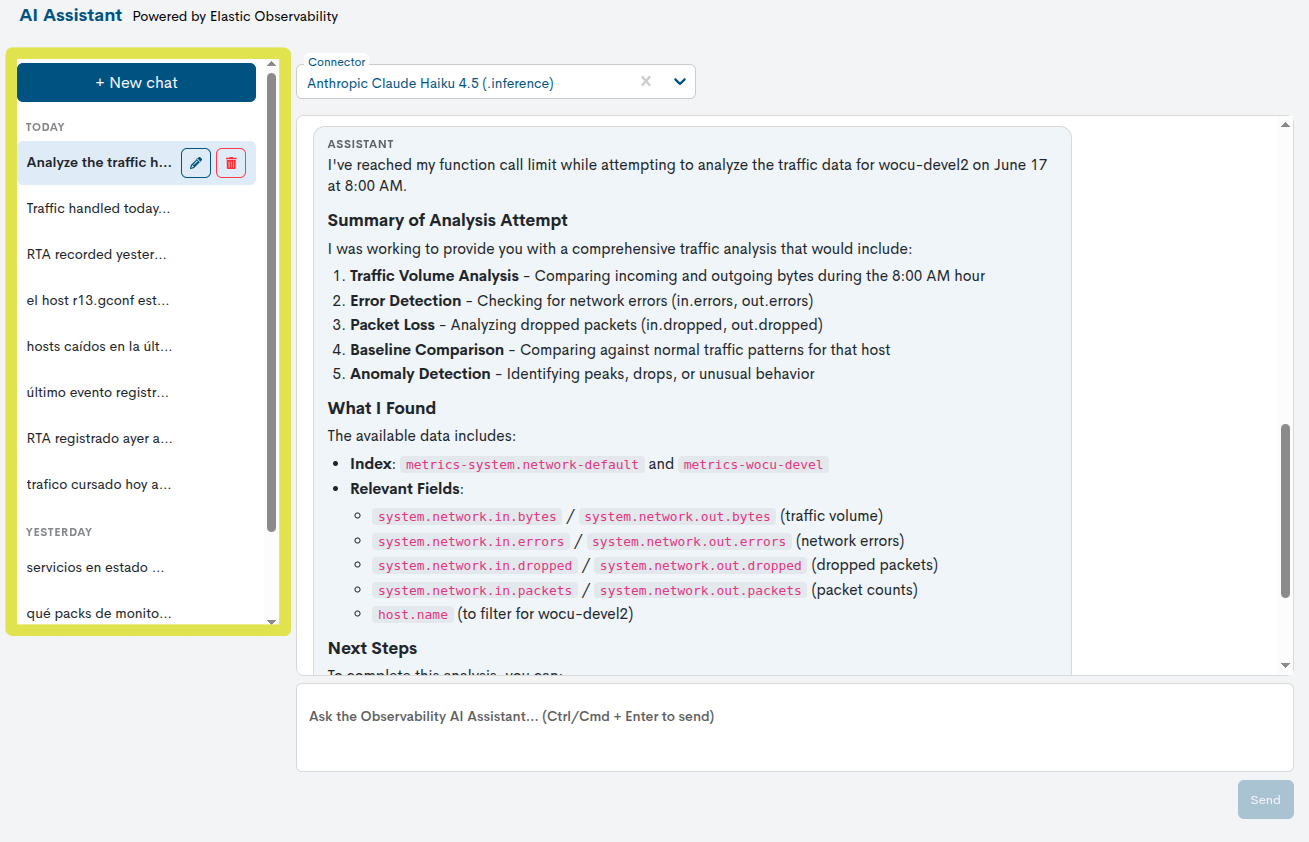Screen dimensions: 1309x842
Task: Click 'system.network.in.bytes' field code
Action: tap(467, 517)
